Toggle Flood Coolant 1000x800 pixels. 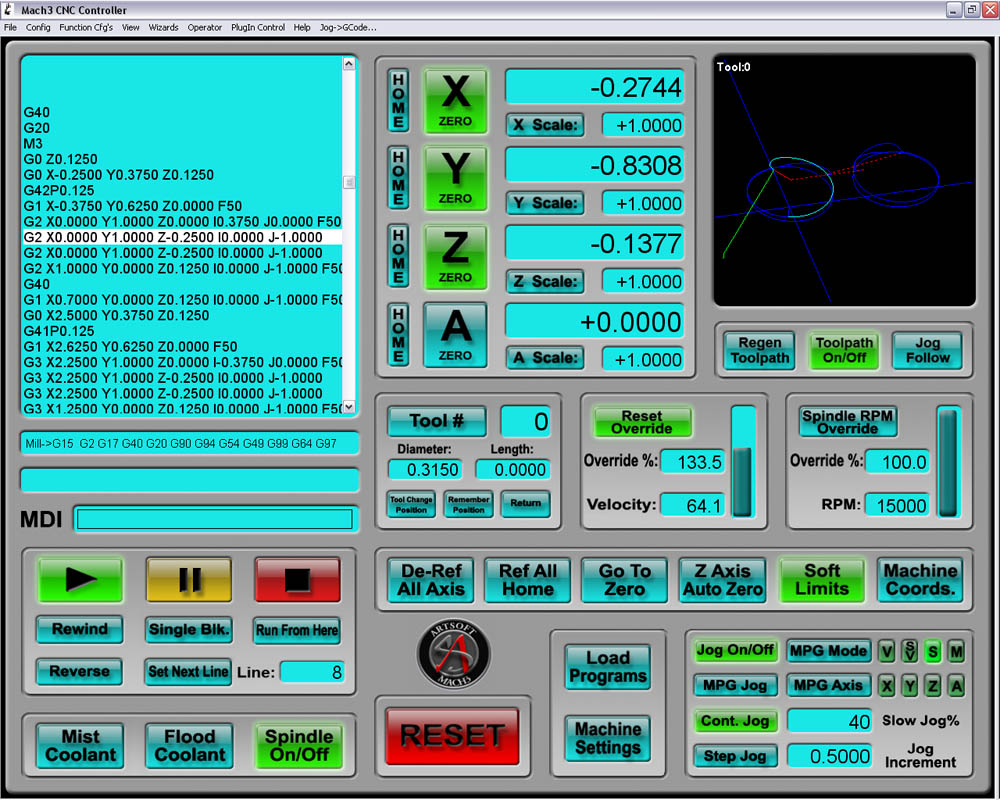pos(189,746)
